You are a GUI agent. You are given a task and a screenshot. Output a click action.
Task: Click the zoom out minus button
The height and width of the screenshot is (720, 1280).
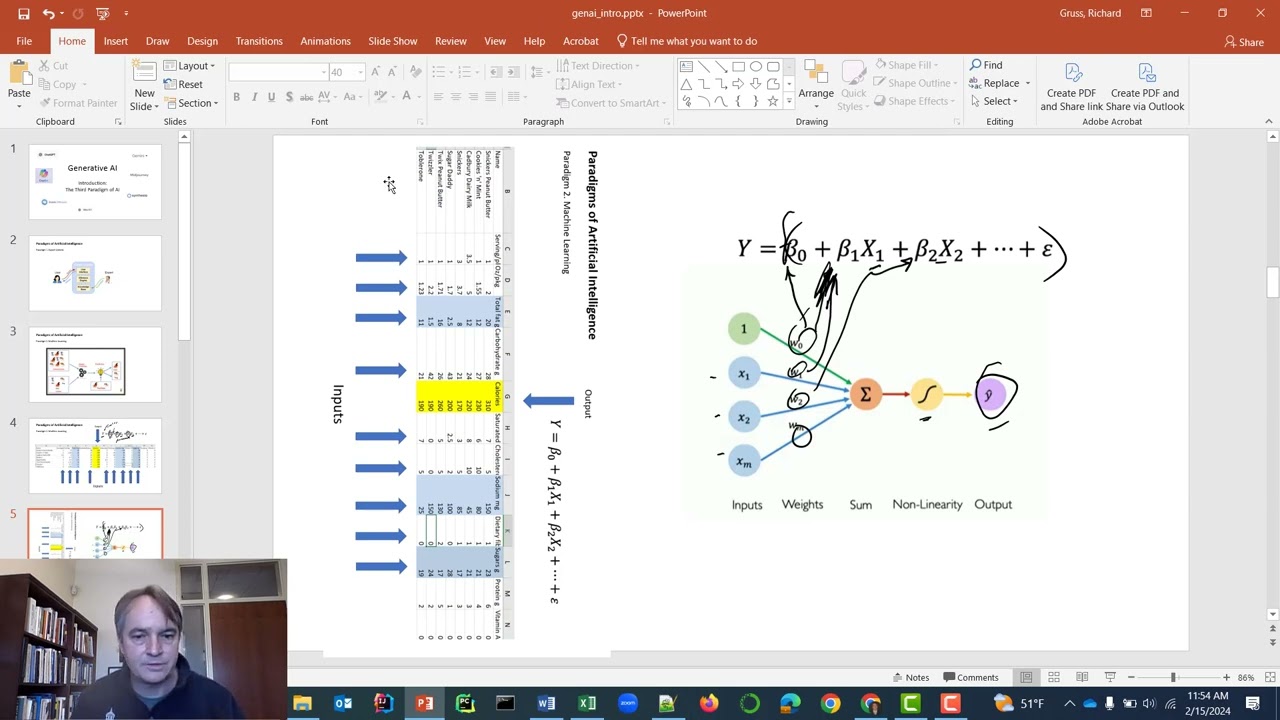(1130, 677)
